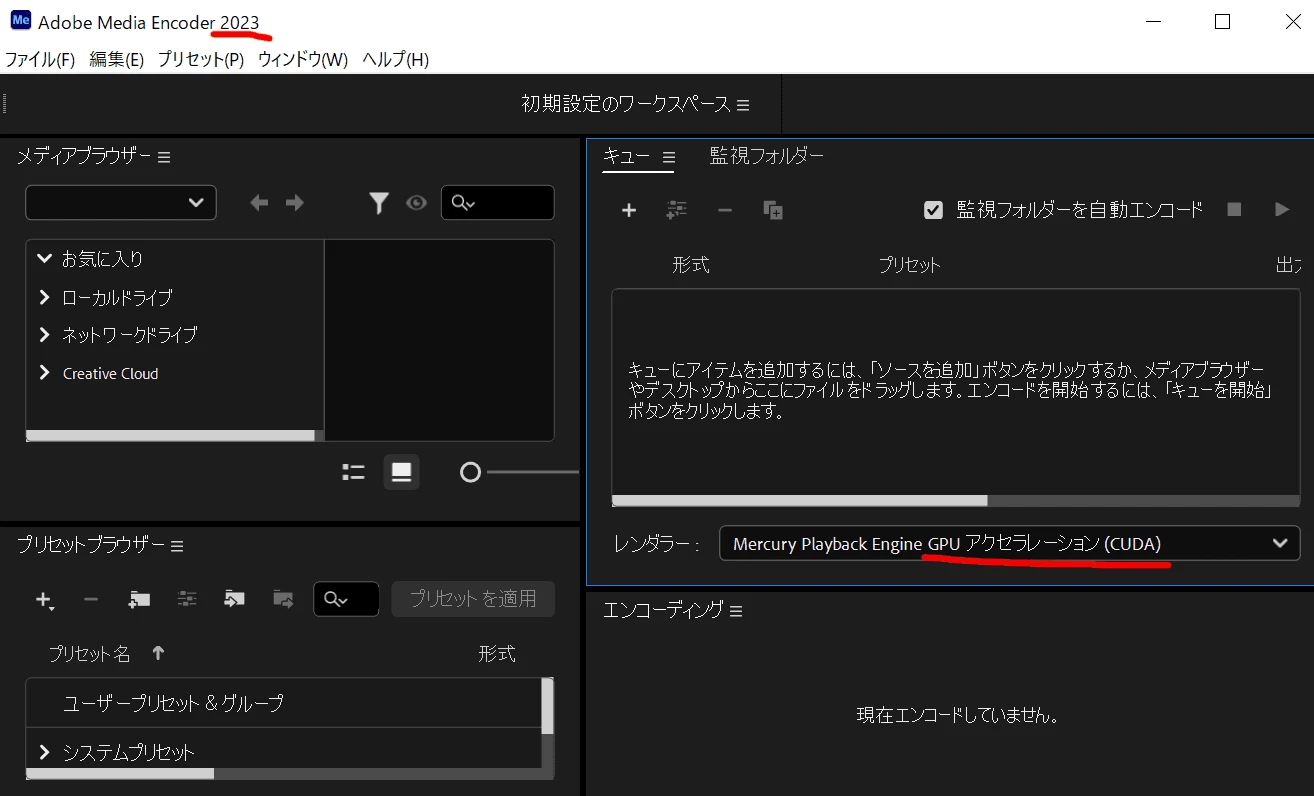1314x796 pixels.
Task: Click the forward arrow in Media Browser
Action: (294, 203)
